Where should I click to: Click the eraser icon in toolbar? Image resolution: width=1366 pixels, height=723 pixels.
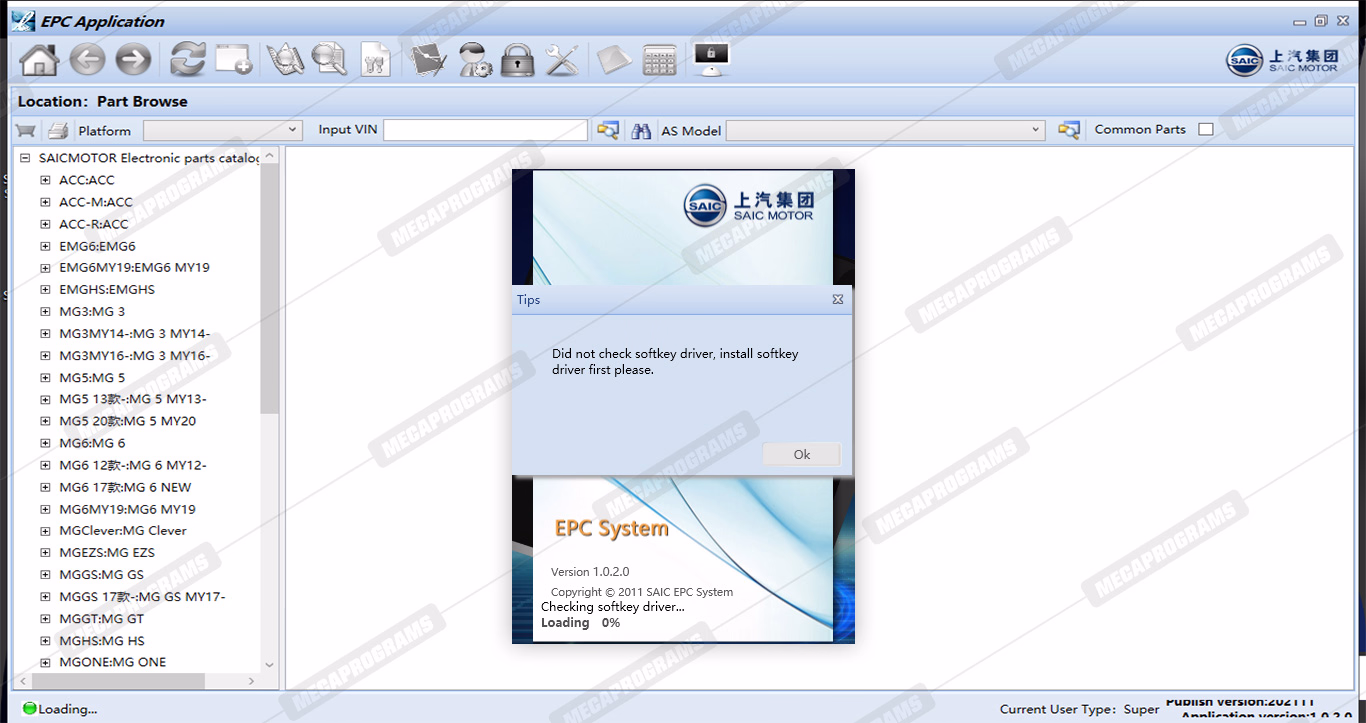coord(614,60)
